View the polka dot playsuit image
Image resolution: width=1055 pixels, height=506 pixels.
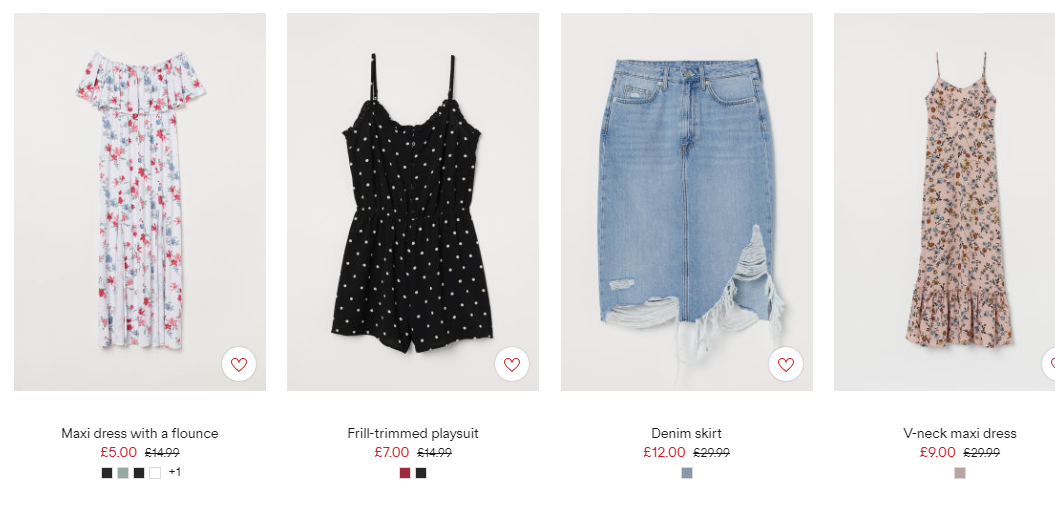pyautogui.click(x=413, y=202)
